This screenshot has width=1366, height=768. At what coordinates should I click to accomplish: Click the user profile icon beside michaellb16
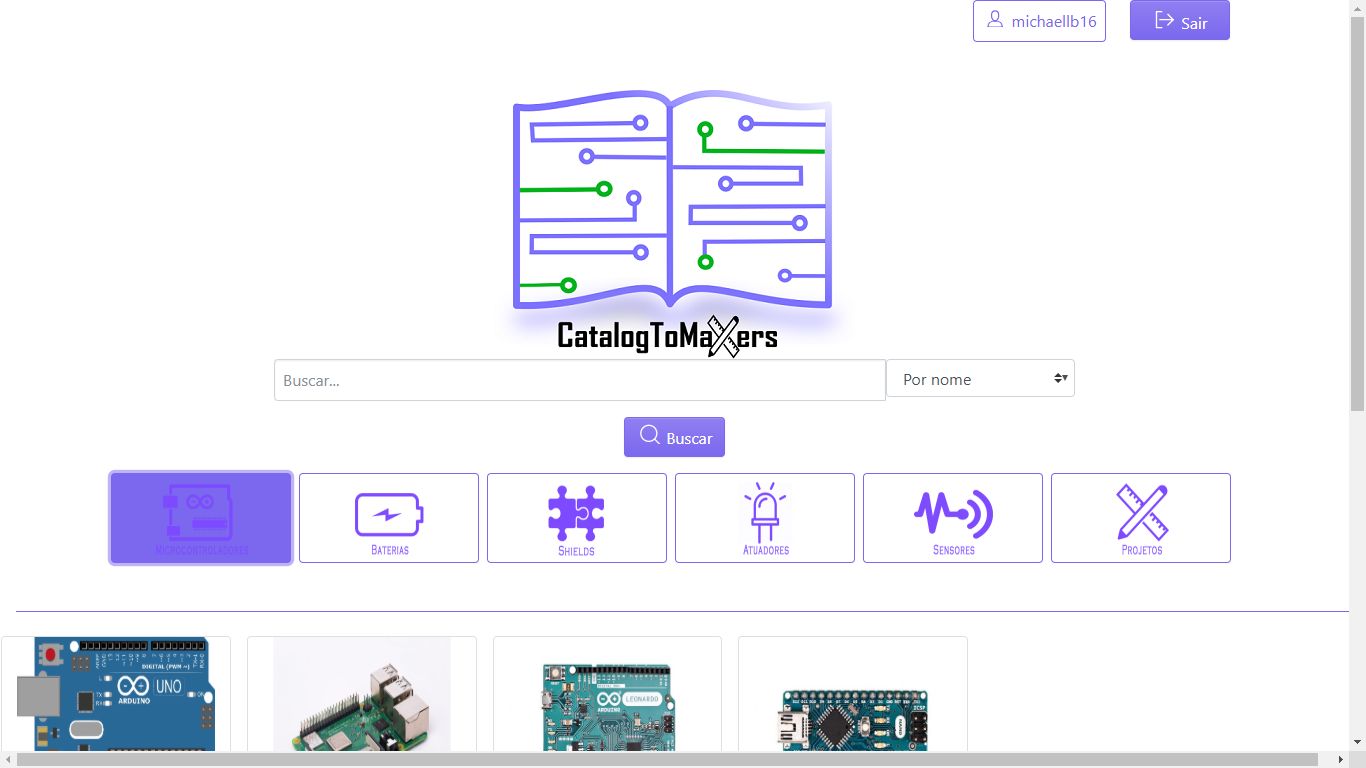click(995, 20)
